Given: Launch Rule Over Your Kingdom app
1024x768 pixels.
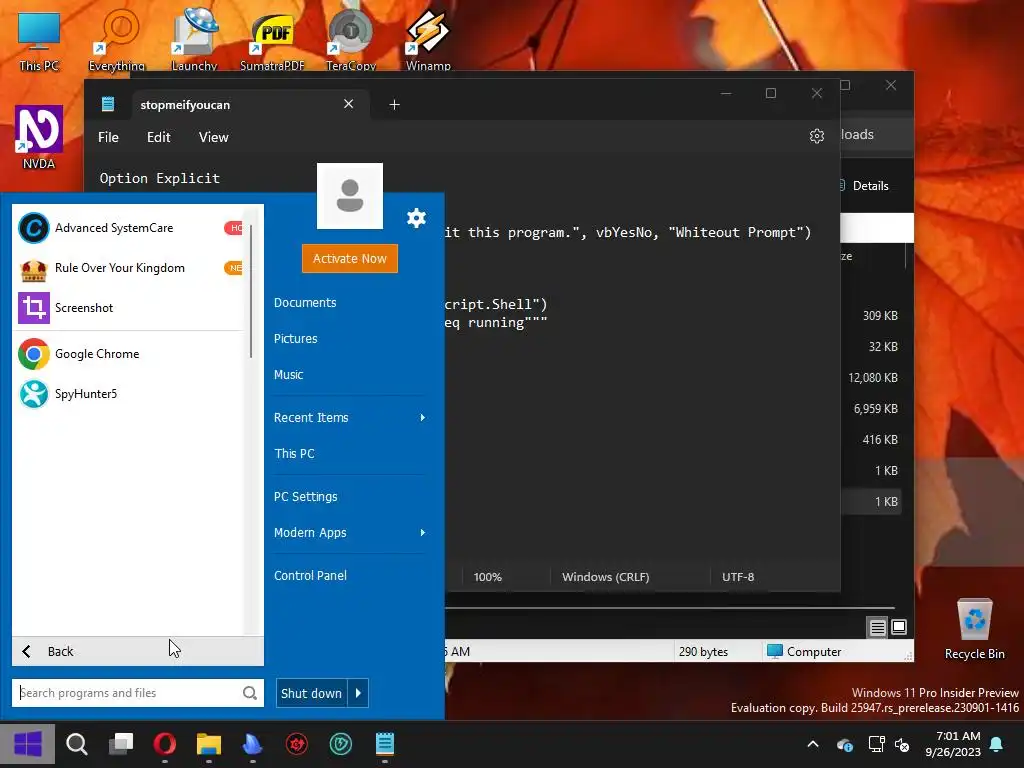Looking at the screenshot, I should coord(129,268).
